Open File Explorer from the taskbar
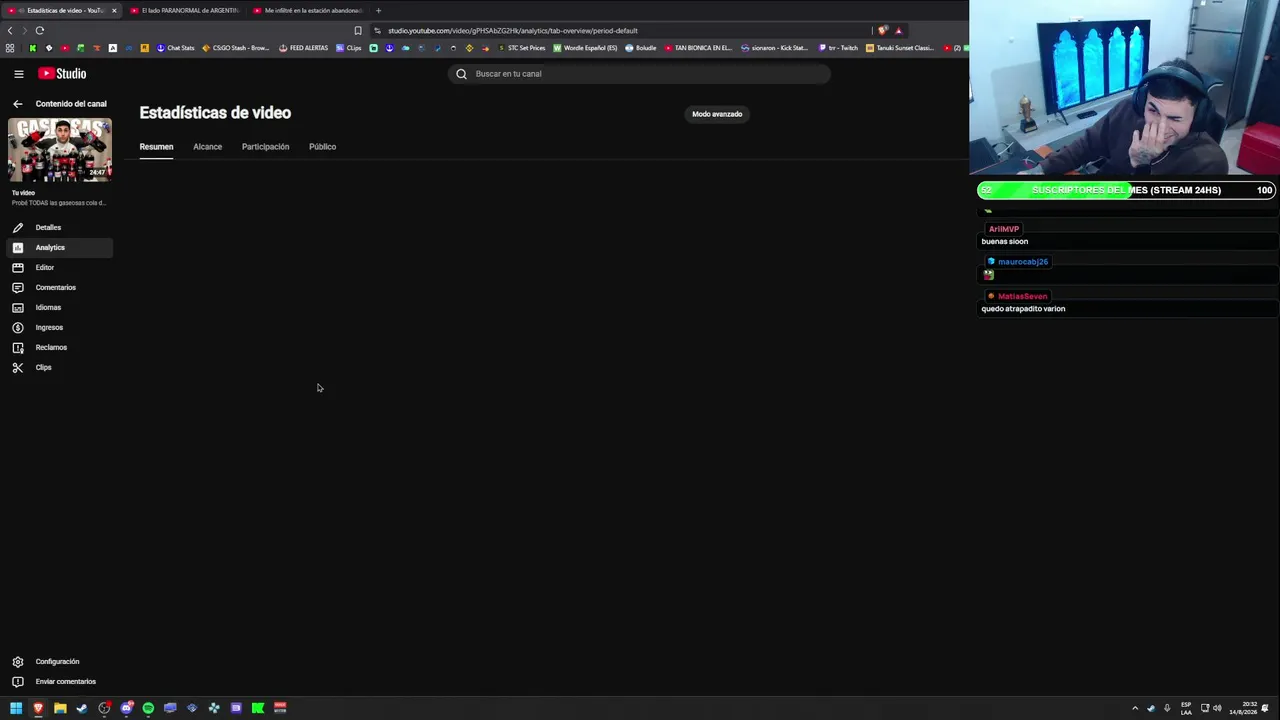The width and height of the screenshot is (1280, 720). coord(60,708)
